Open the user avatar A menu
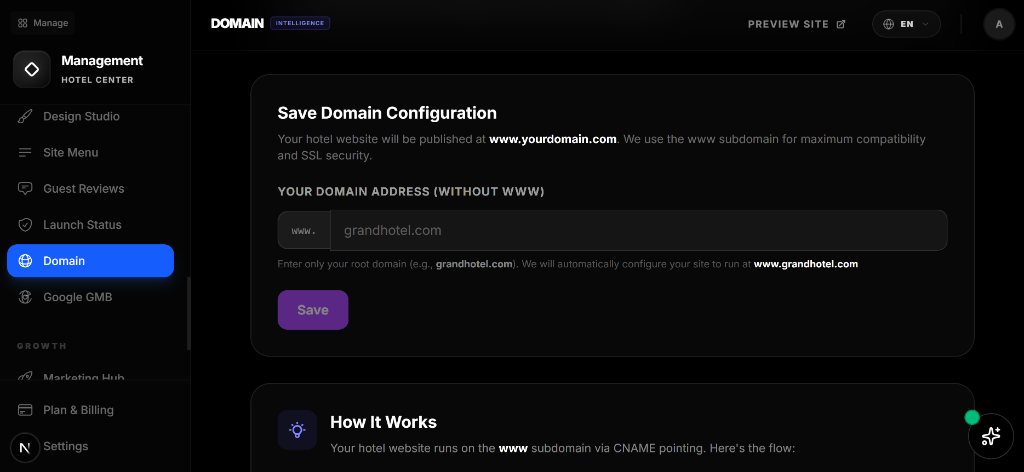1024x472 pixels. pyautogui.click(x=999, y=24)
